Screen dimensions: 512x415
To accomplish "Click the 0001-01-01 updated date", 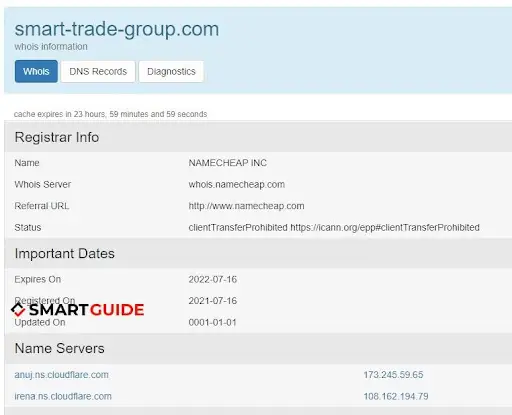I will point(213,322).
